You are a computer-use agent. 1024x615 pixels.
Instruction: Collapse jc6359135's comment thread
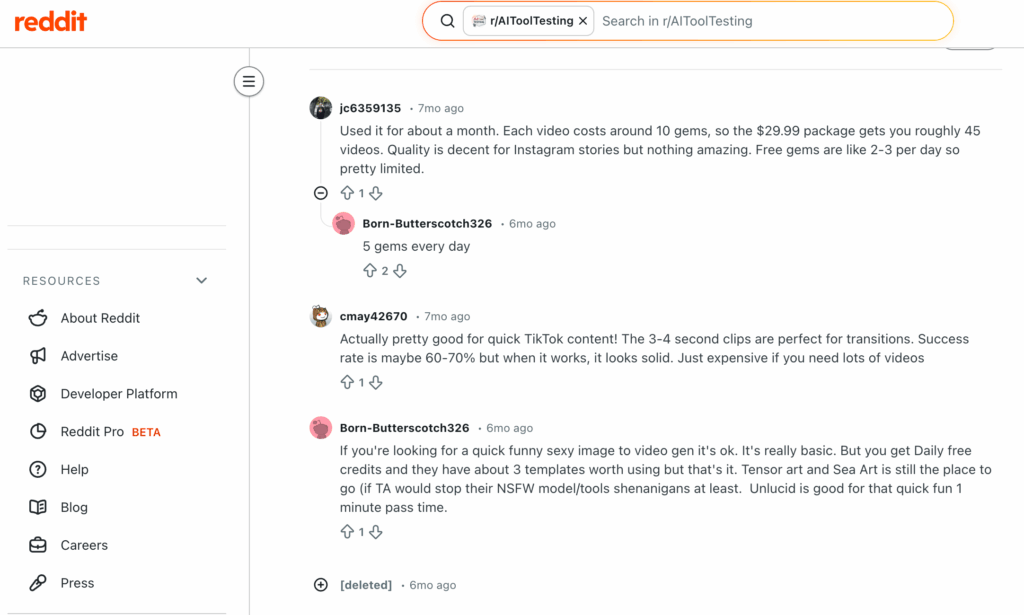click(x=320, y=192)
